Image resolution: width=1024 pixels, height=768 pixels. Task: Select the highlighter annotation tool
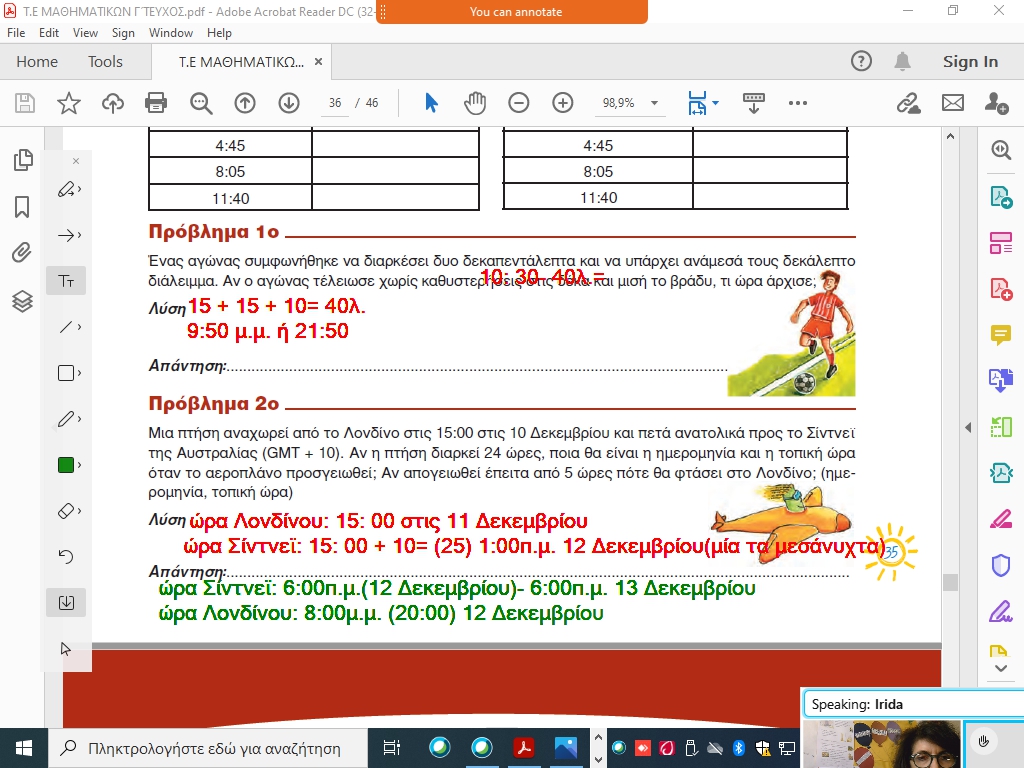(x=66, y=189)
